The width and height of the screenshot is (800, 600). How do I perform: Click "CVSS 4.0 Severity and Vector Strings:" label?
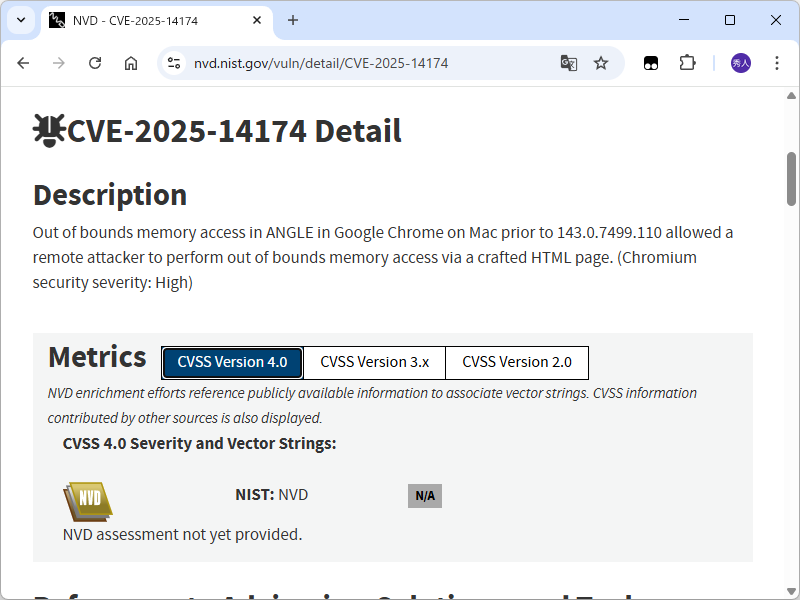coord(199,444)
